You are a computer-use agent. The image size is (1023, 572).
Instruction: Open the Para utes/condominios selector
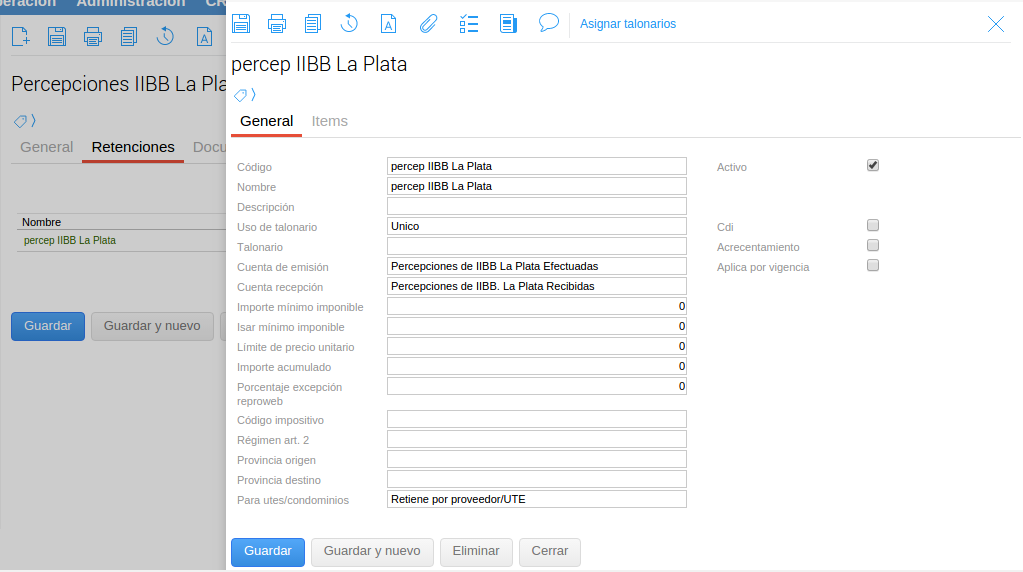(536, 499)
